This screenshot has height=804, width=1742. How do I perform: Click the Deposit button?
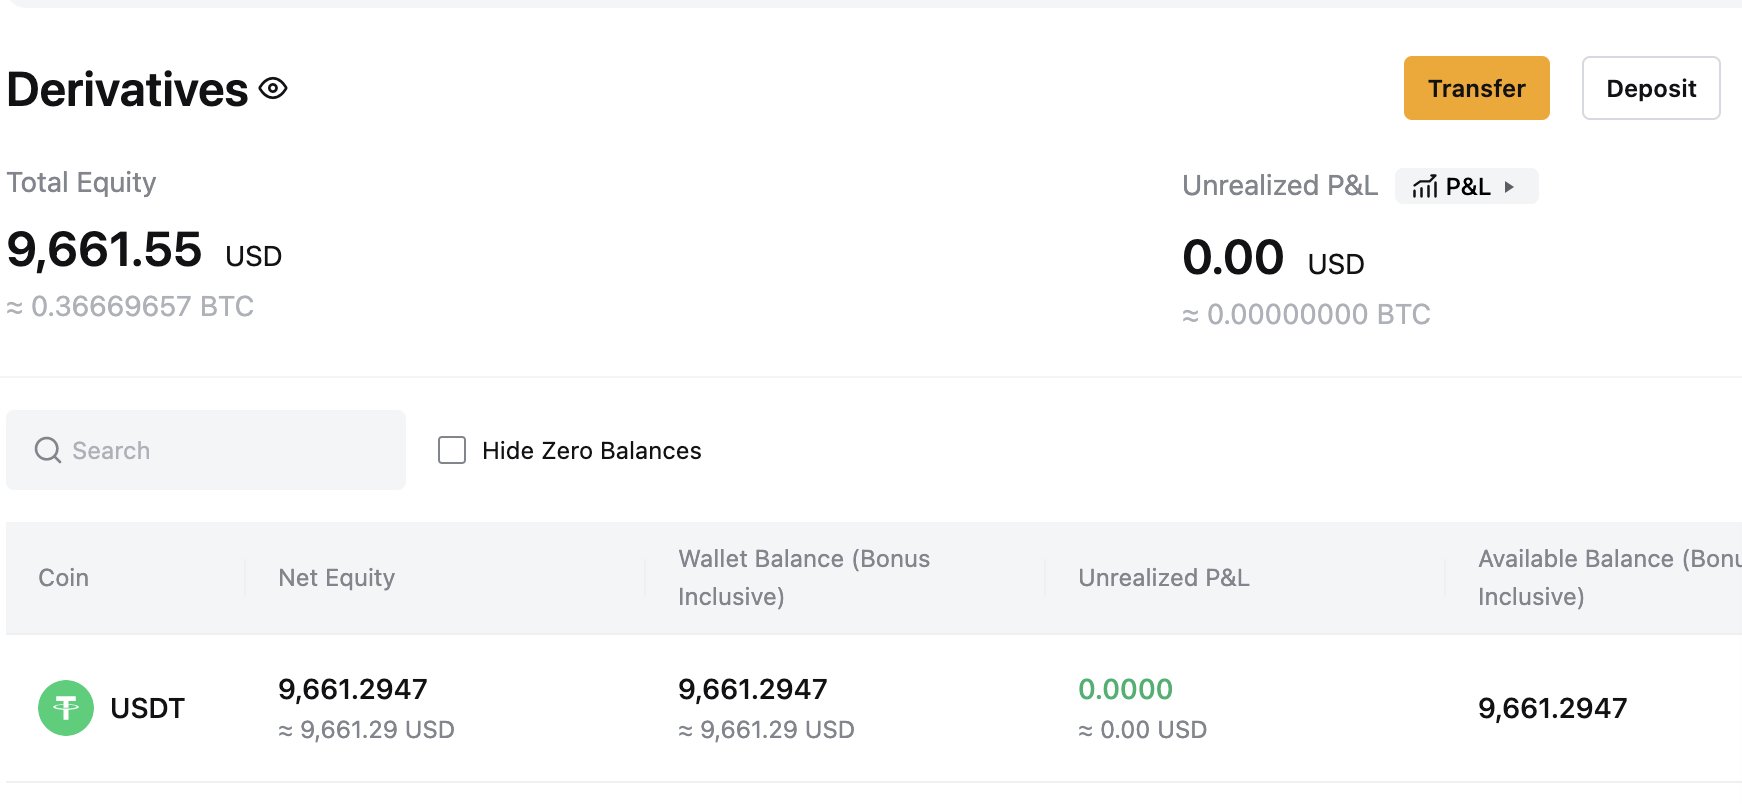coord(1650,88)
